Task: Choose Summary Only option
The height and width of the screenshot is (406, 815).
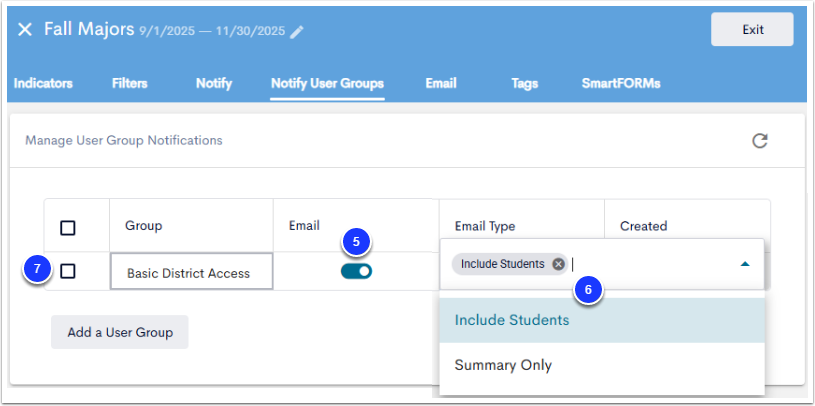Action: click(x=602, y=365)
